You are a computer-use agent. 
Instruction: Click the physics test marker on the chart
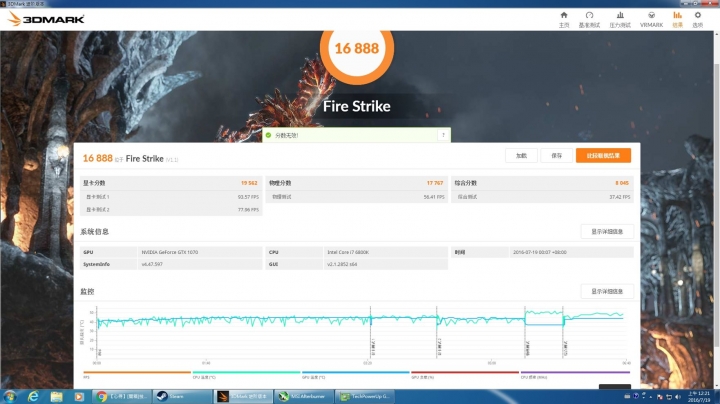pyautogui.click(x=527, y=348)
